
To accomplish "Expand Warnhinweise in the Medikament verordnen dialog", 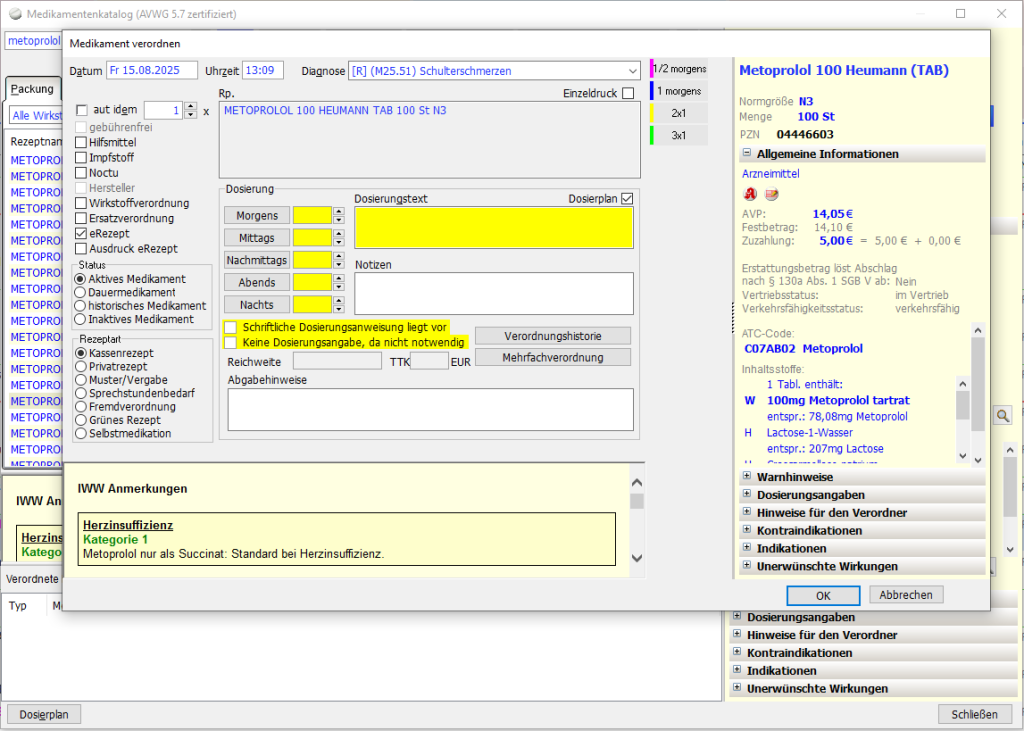I will click(x=747, y=476).
